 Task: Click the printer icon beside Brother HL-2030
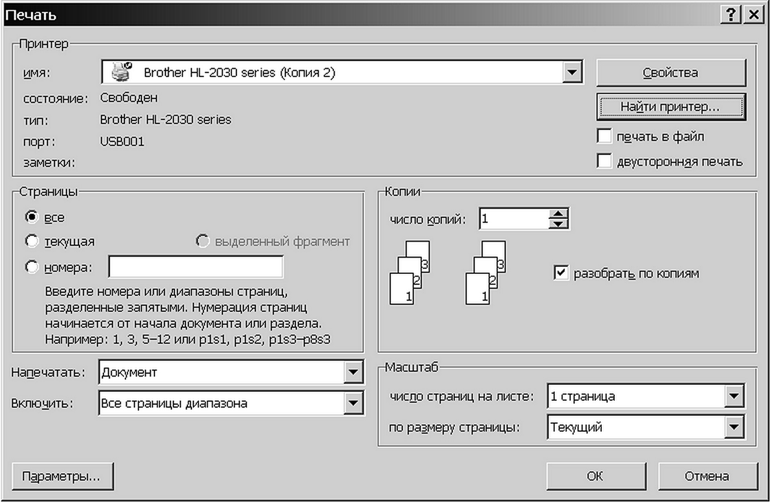122,72
